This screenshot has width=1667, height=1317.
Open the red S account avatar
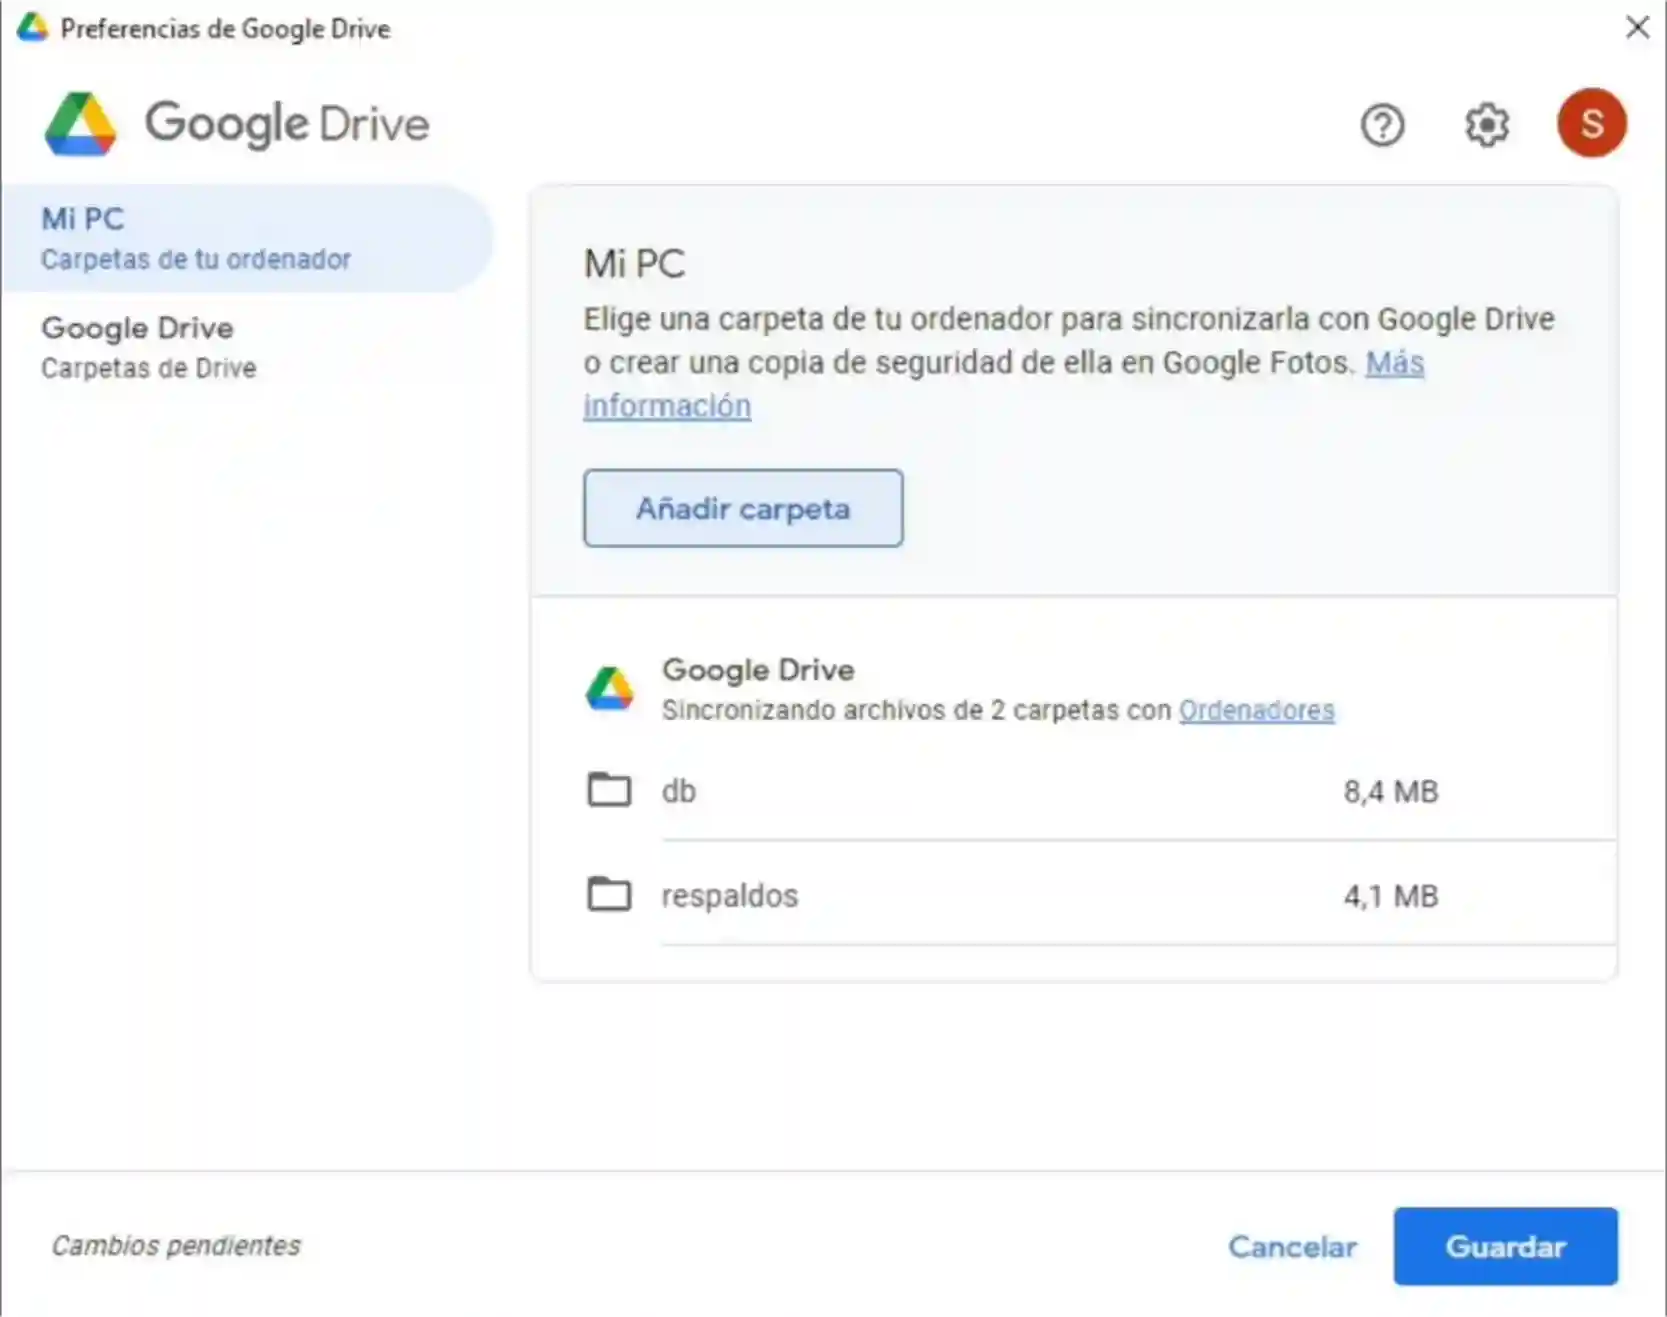click(1591, 123)
